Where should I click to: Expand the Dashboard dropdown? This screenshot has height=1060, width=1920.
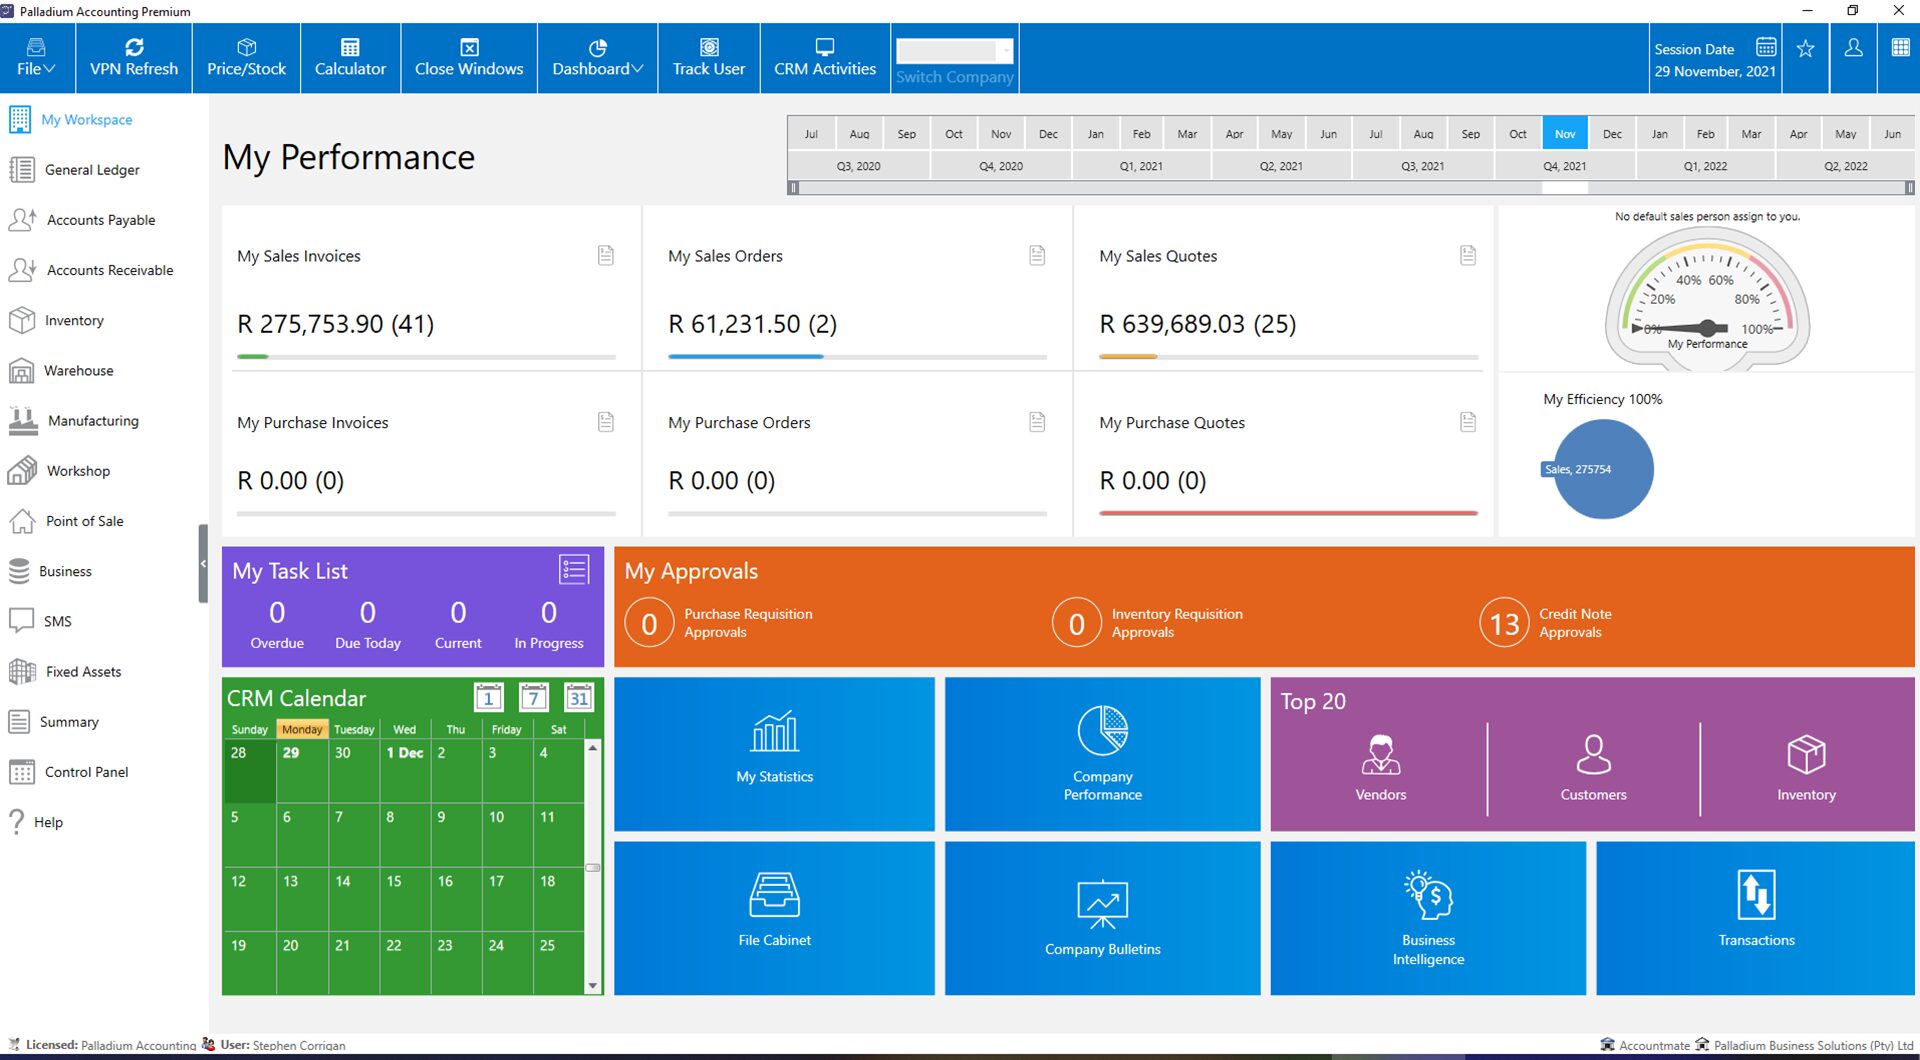click(x=597, y=58)
